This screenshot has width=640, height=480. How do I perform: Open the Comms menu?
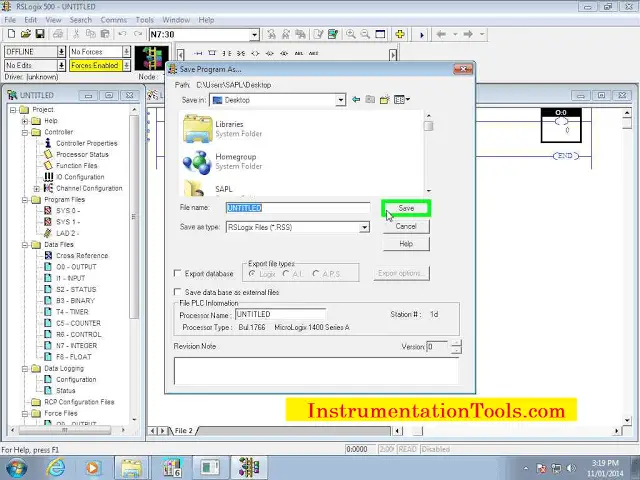tap(113, 20)
